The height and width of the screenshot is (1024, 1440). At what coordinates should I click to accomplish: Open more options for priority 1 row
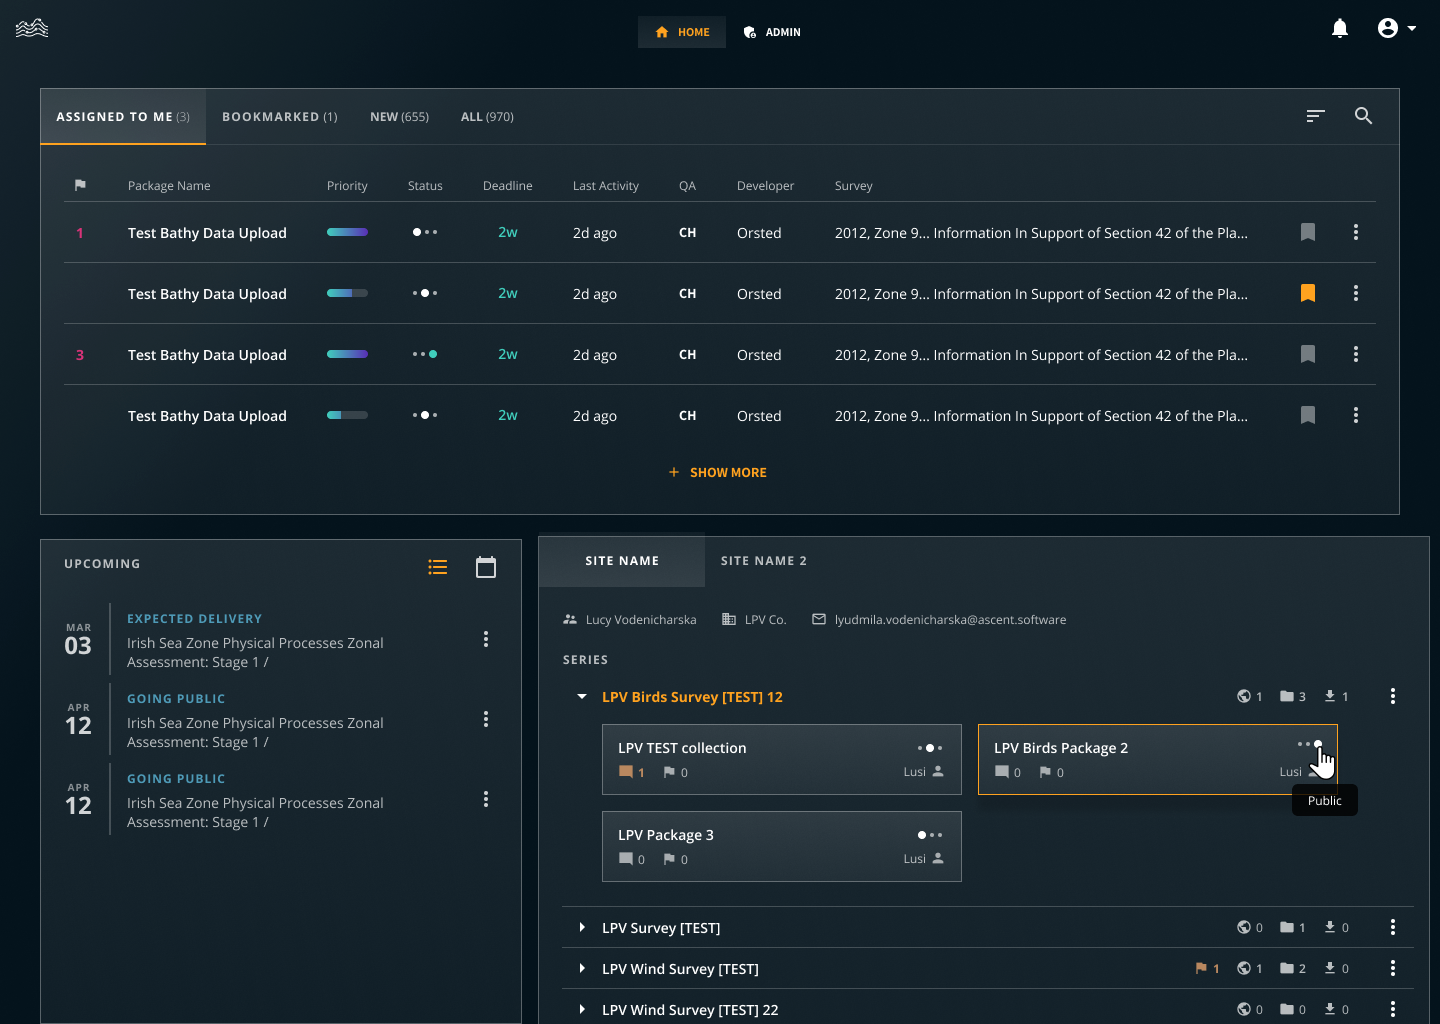tap(1356, 232)
